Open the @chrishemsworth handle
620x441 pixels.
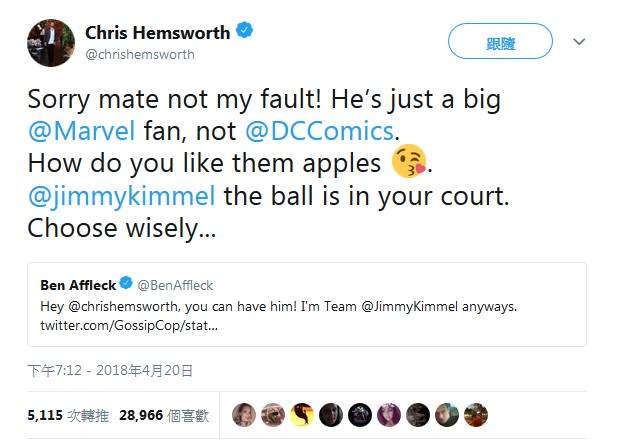pyautogui.click(x=140, y=55)
